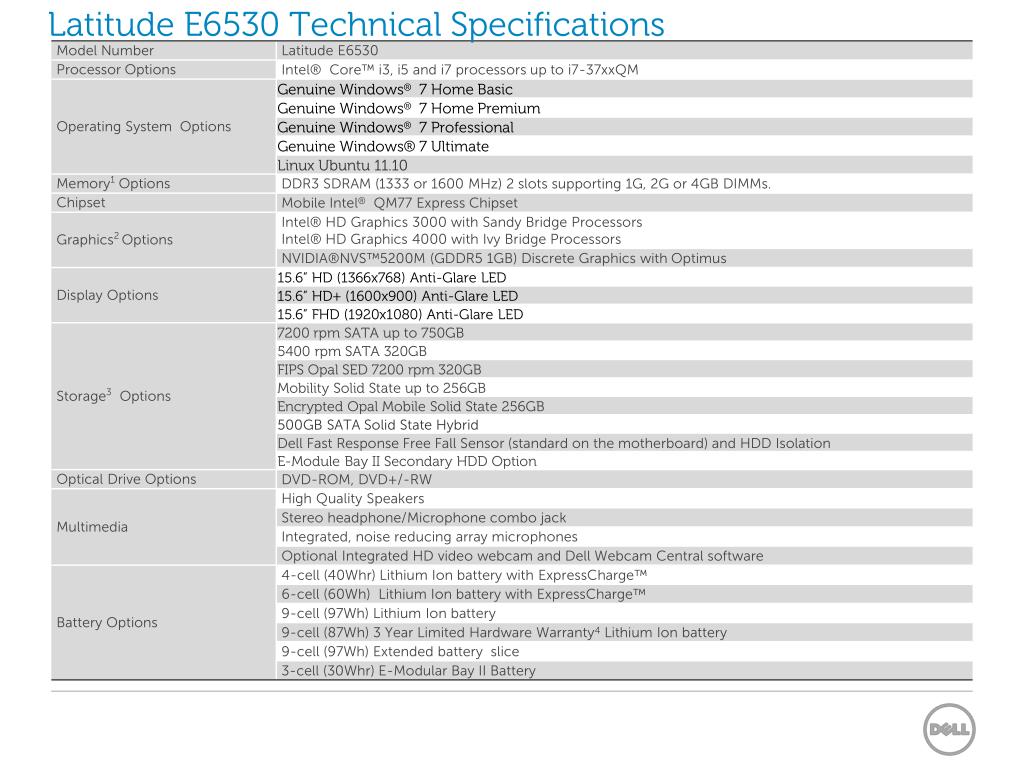Click the 6-cell (60Wh) battery row

point(624,594)
